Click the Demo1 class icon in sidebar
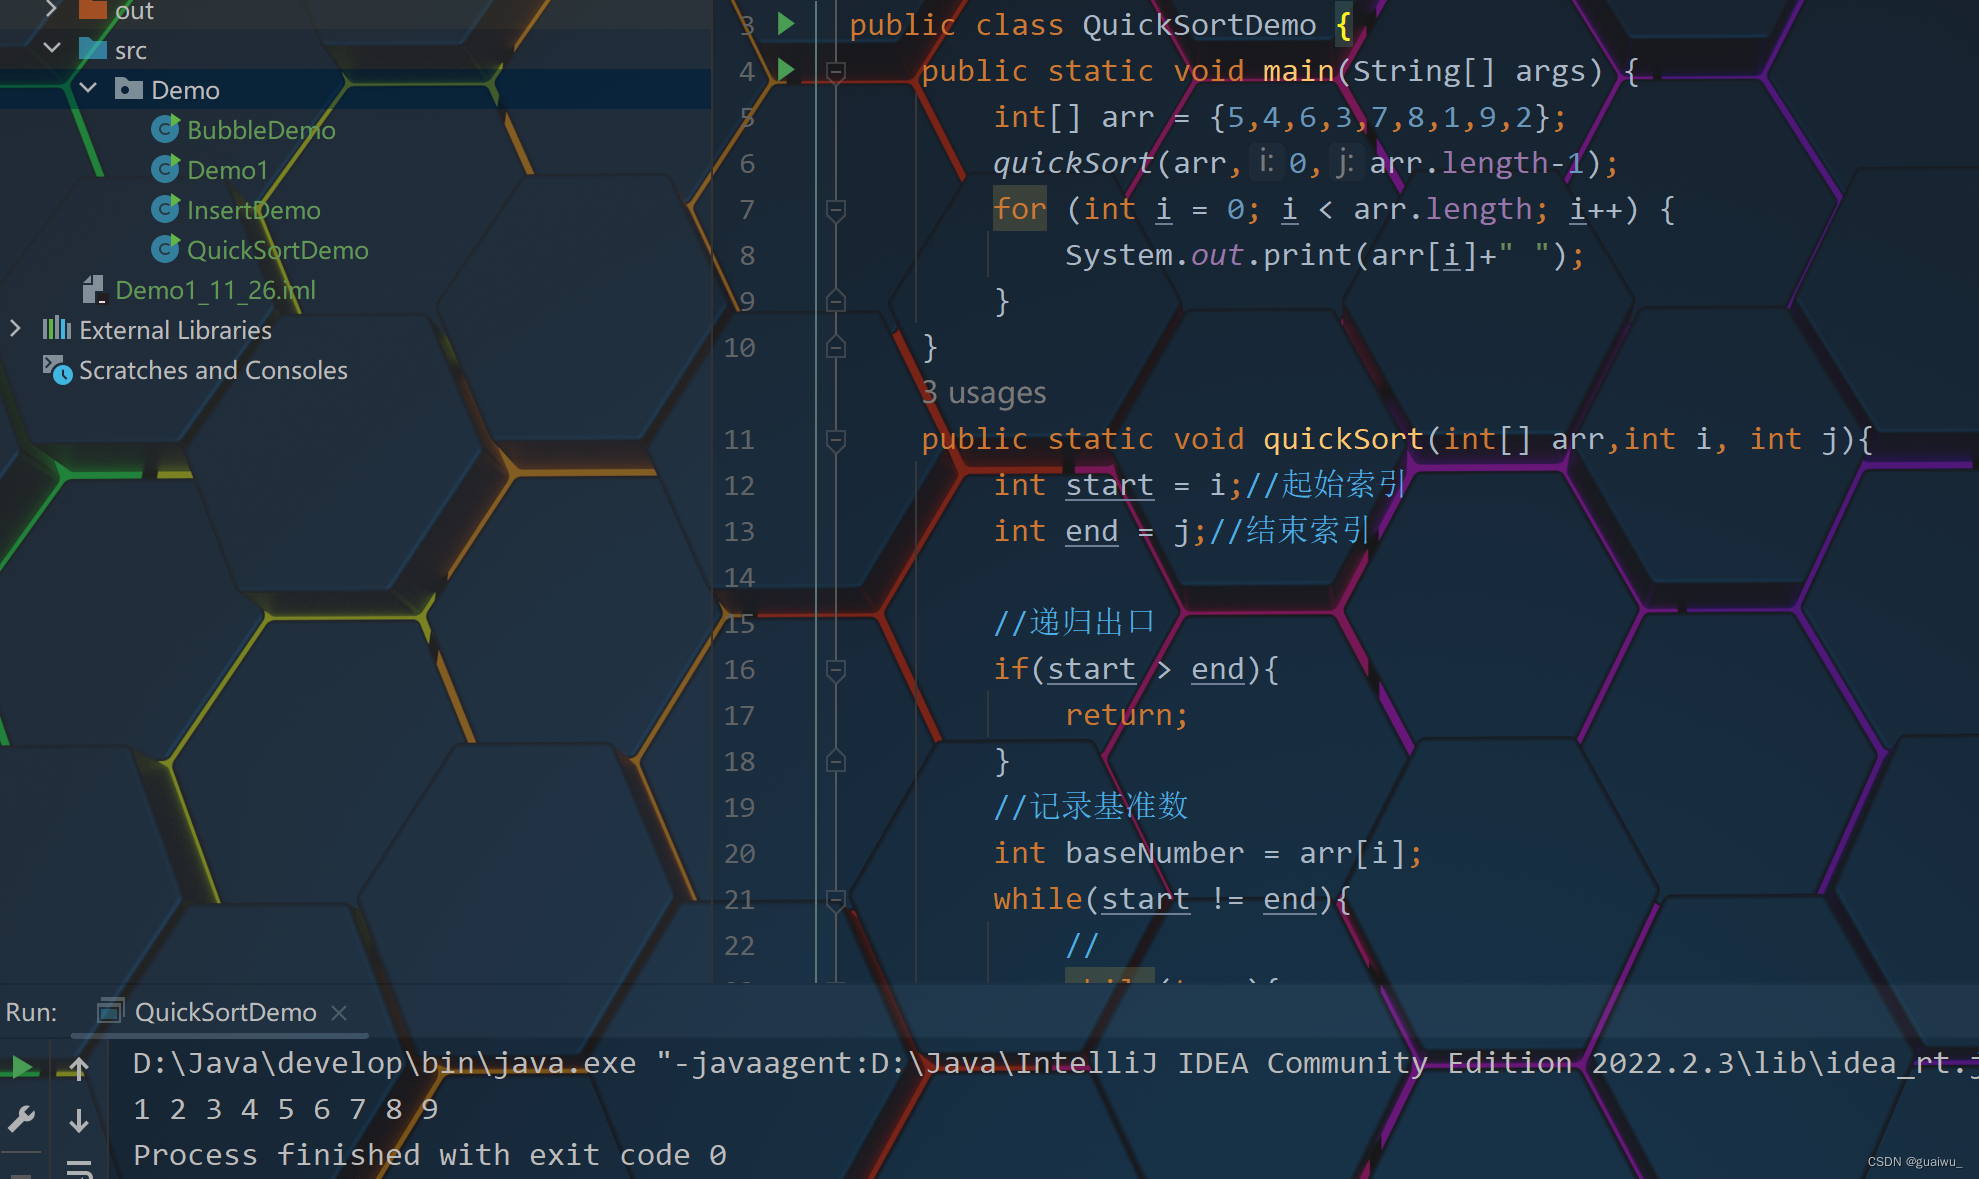Viewport: 1979px width, 1179px height. 163,168
